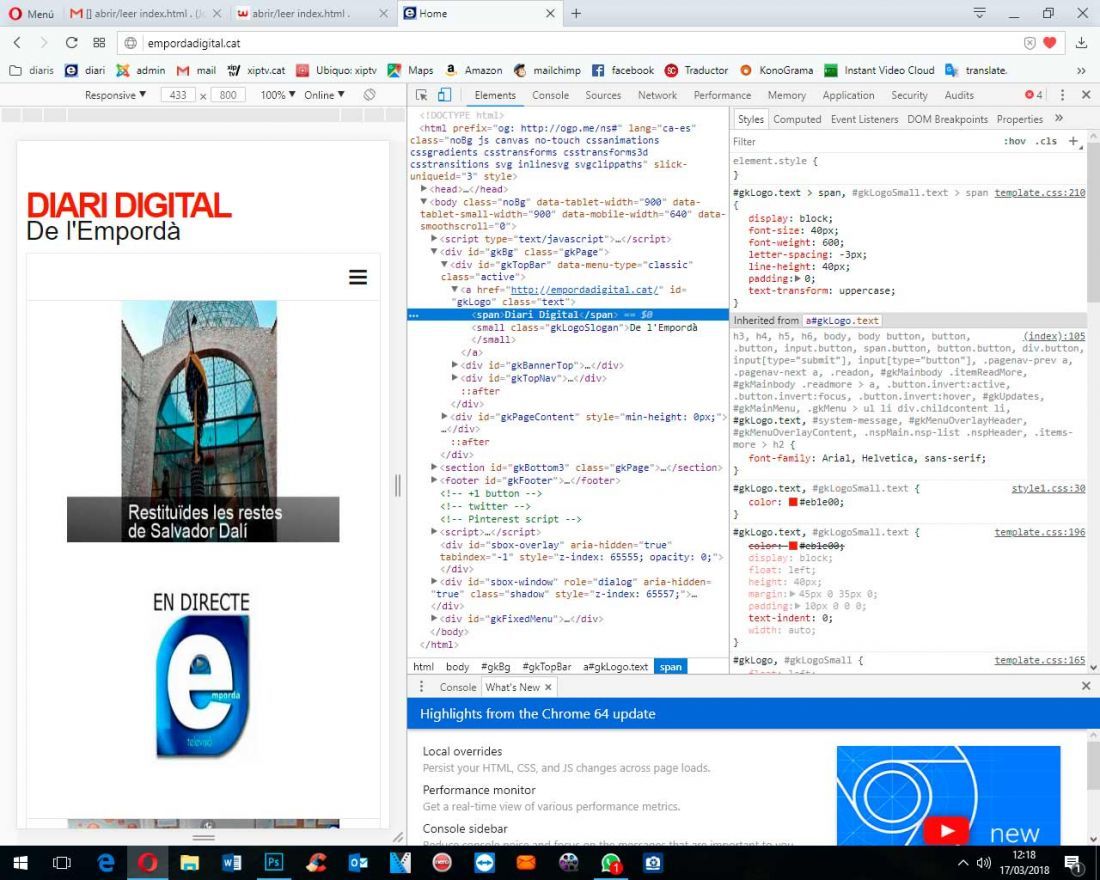The image size is (1100, 880).
Task: Select the #gkTopBar breadcrumb
Action: click(546, 667)
